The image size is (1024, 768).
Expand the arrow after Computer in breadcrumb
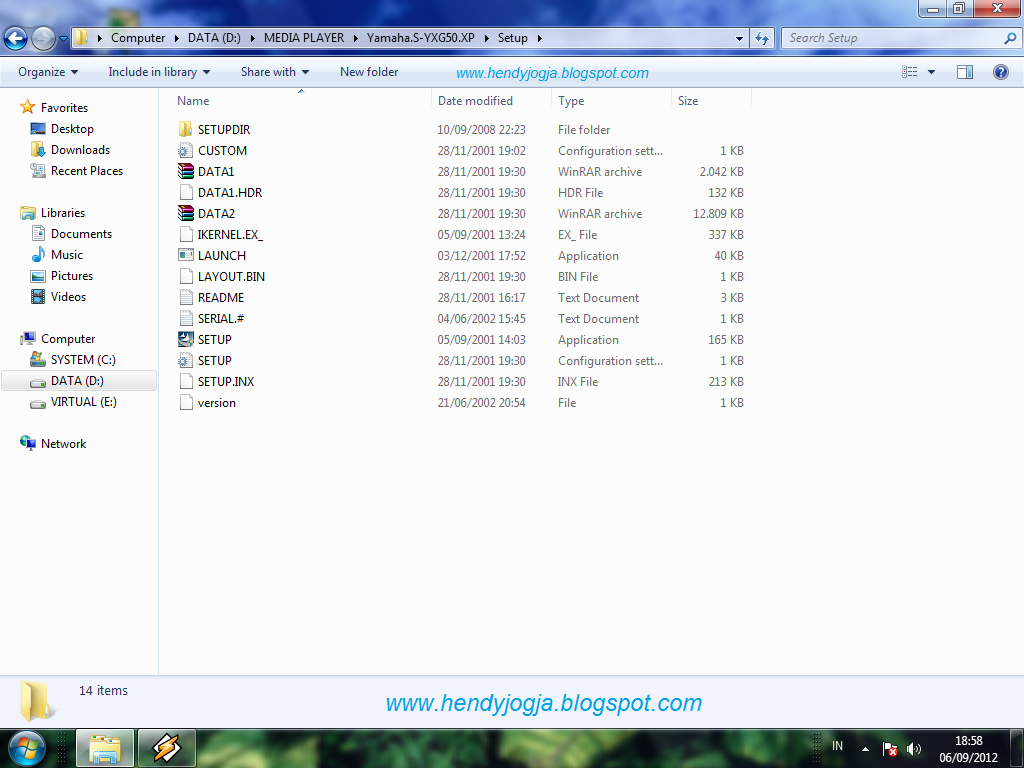177,39
